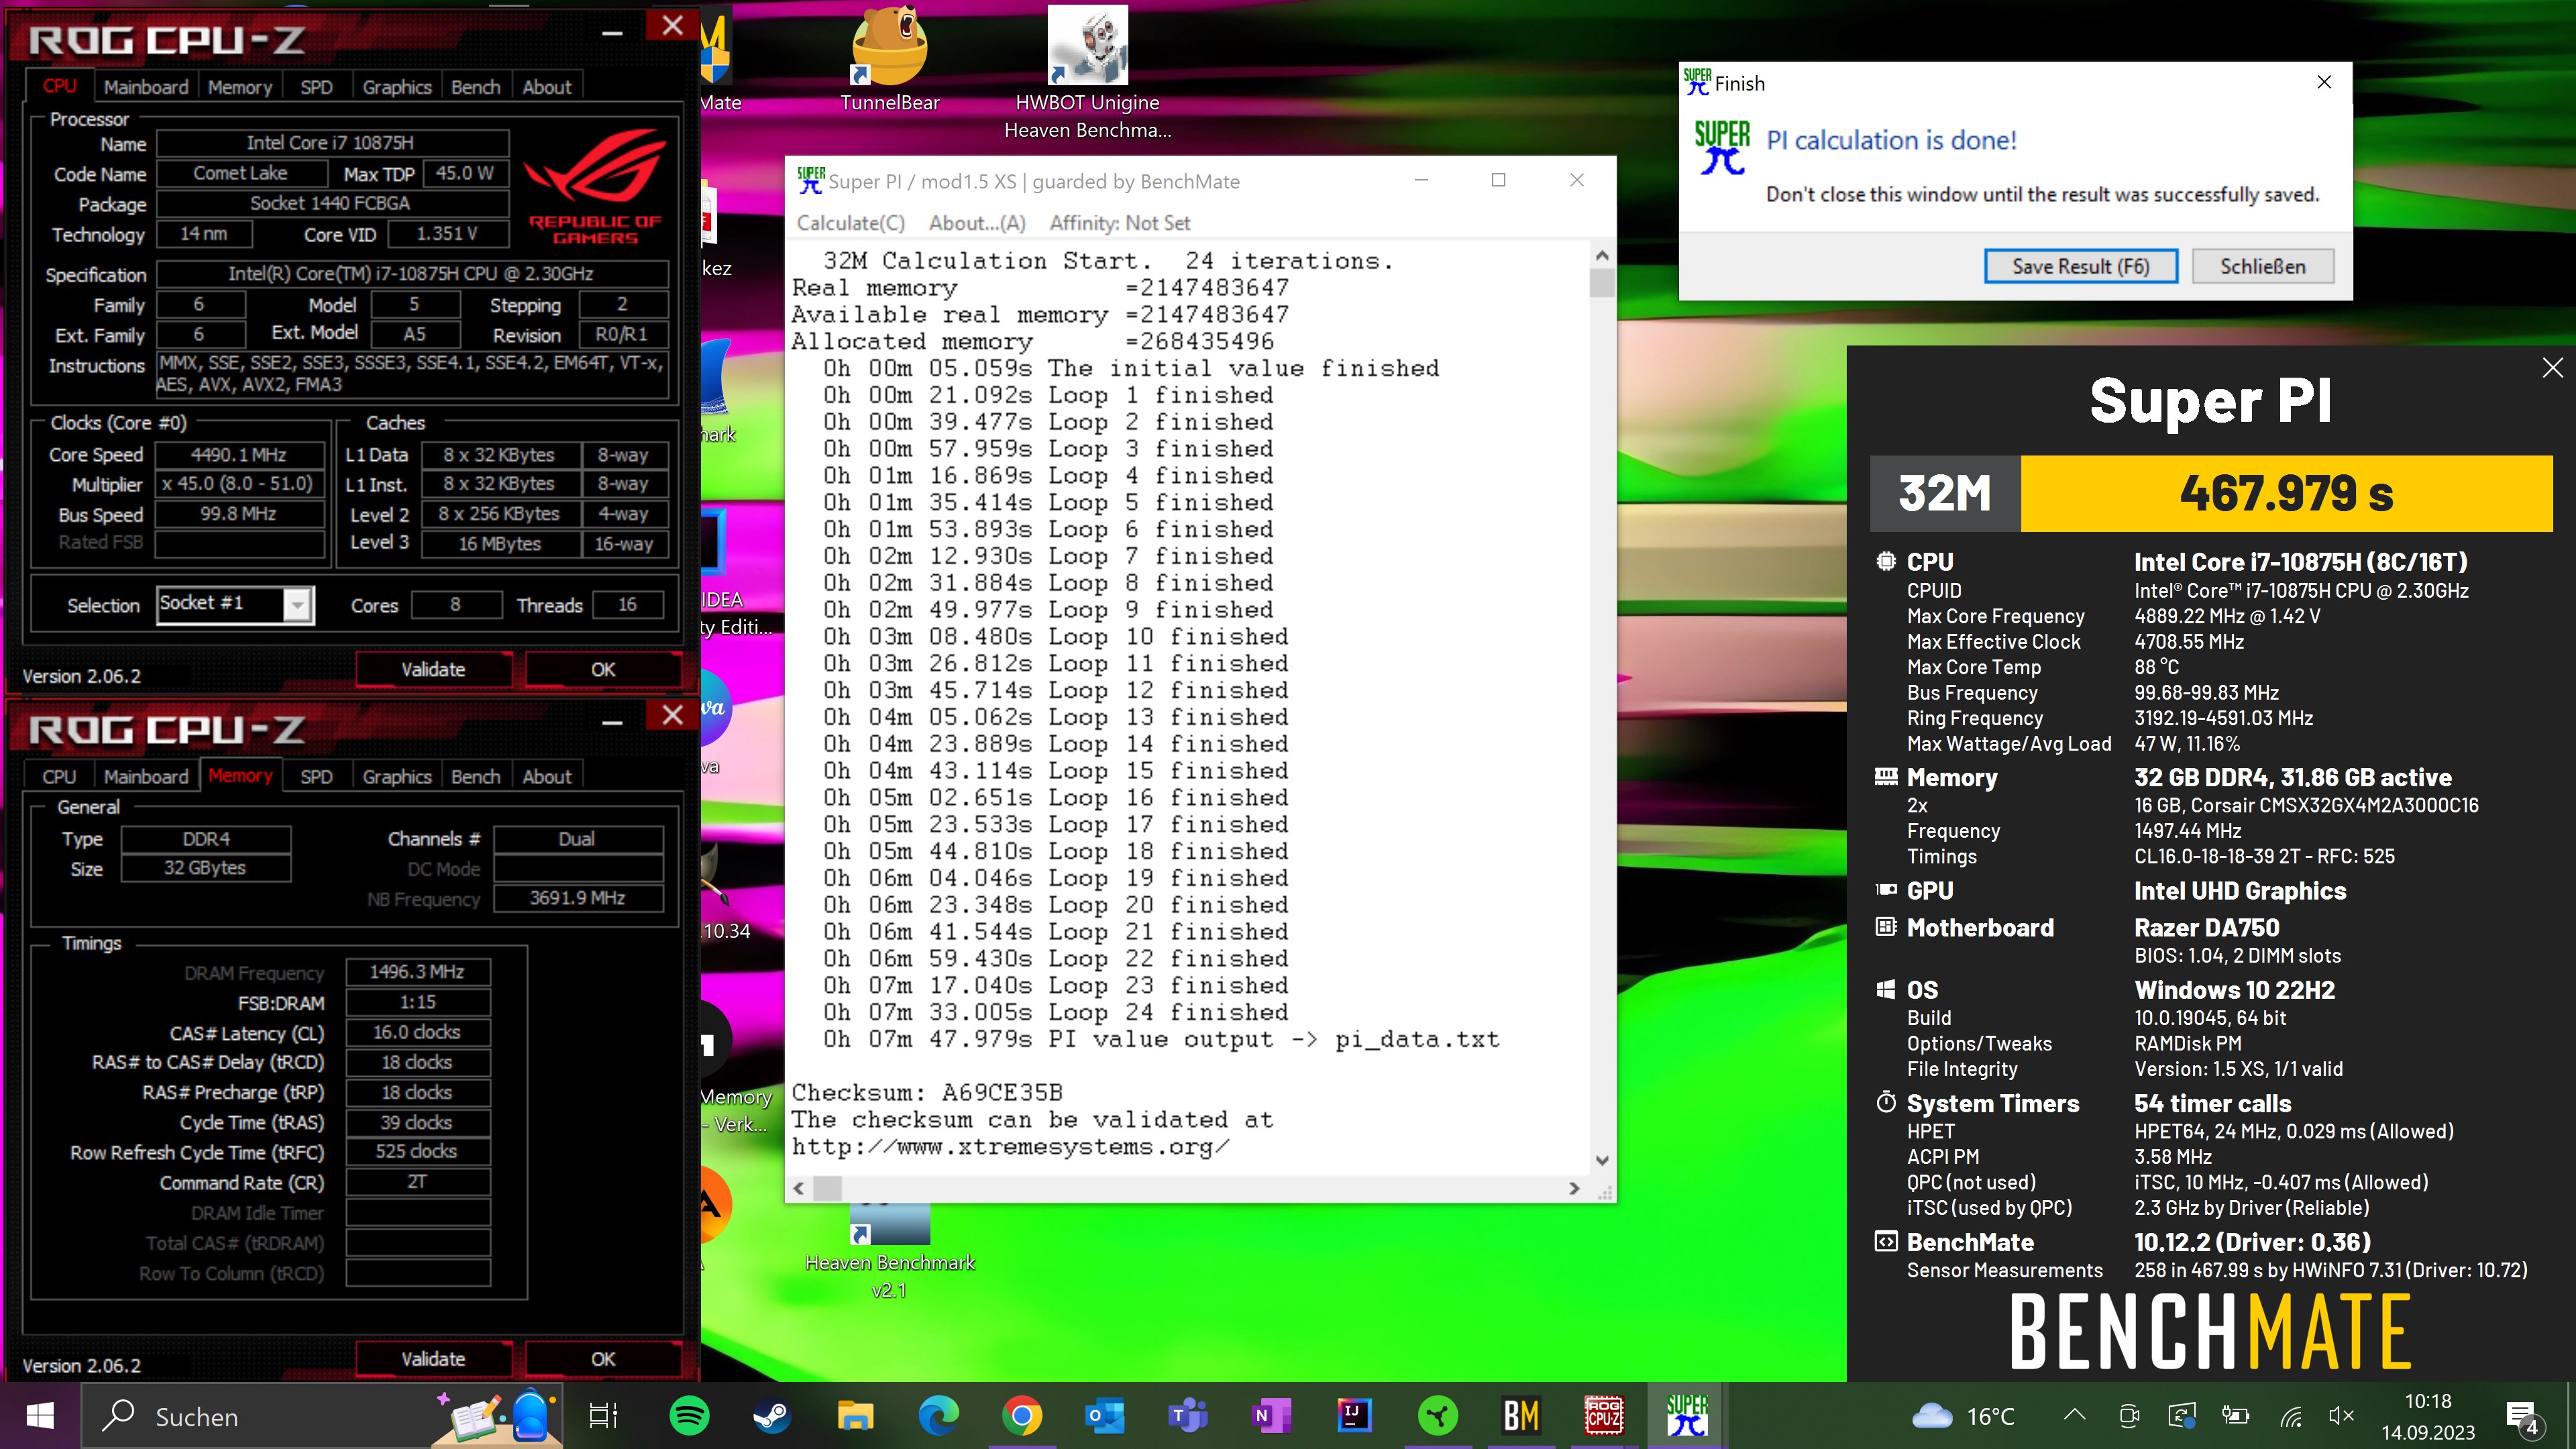
Task: Click the Core Speed 4490.1 MHz field
Action: (x=239, y=455)
